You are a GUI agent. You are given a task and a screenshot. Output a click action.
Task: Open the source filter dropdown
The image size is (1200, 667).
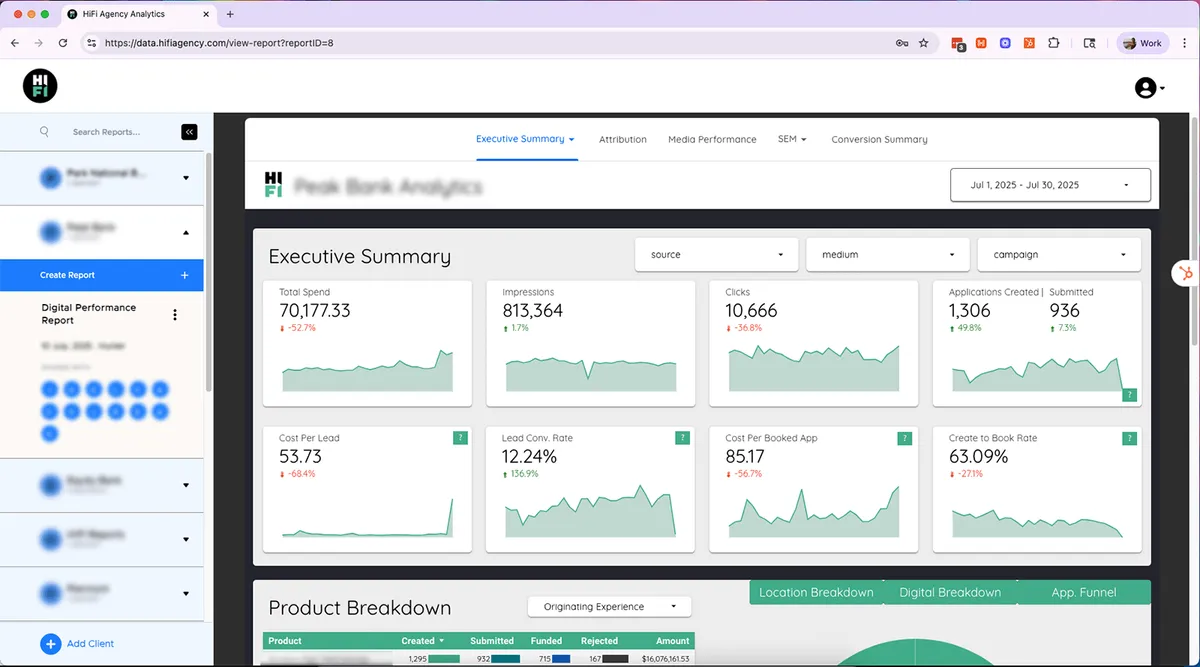pyautogui.click(x=715, y=255)
